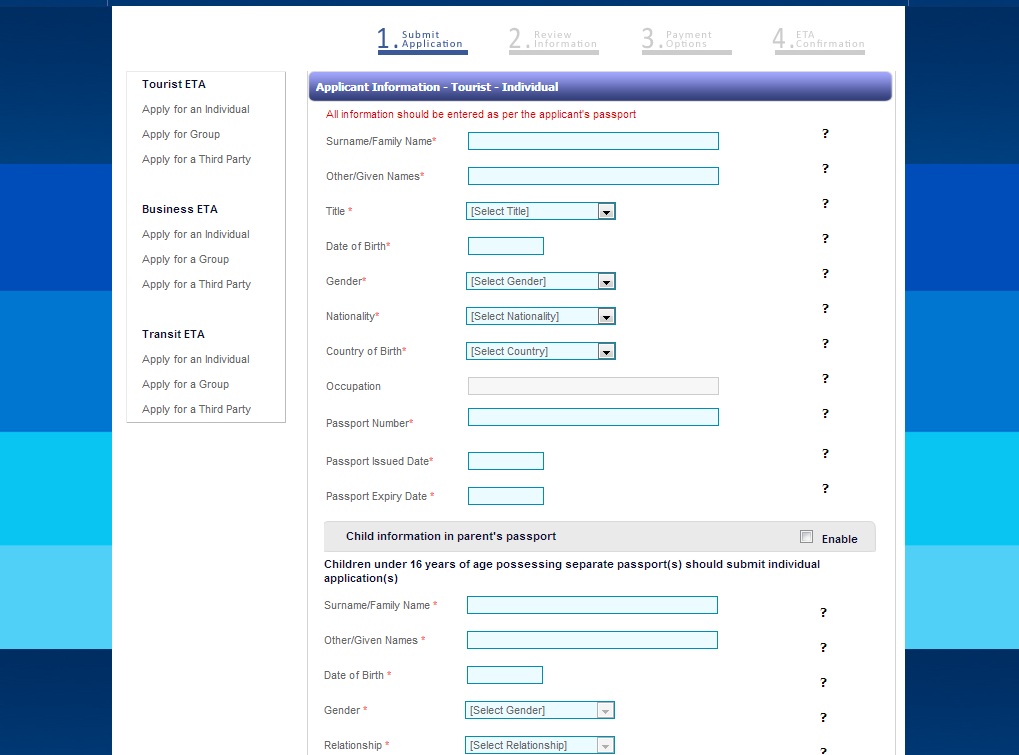
Task: Click the Business ETA heading
Action: point(180,209)
